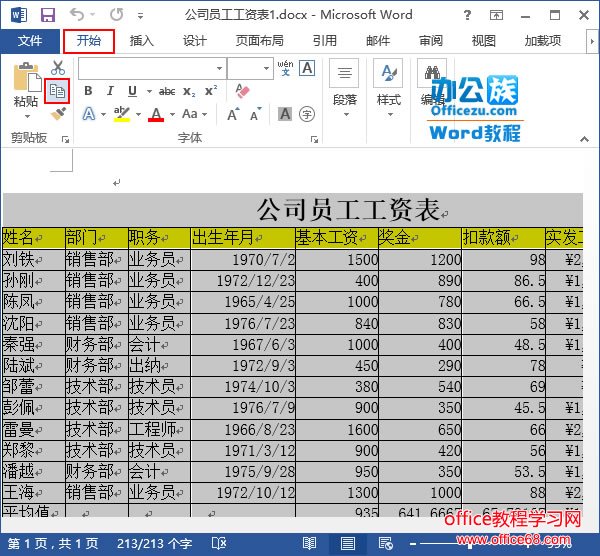
Task: Toggle subscript formatting
Action: [189, 91]
